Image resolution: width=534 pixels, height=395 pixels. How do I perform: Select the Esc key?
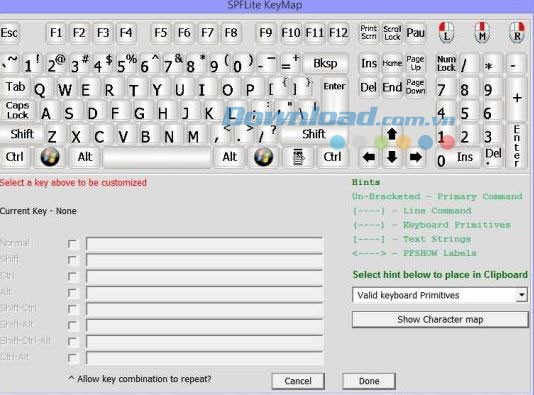click(9, 33)
